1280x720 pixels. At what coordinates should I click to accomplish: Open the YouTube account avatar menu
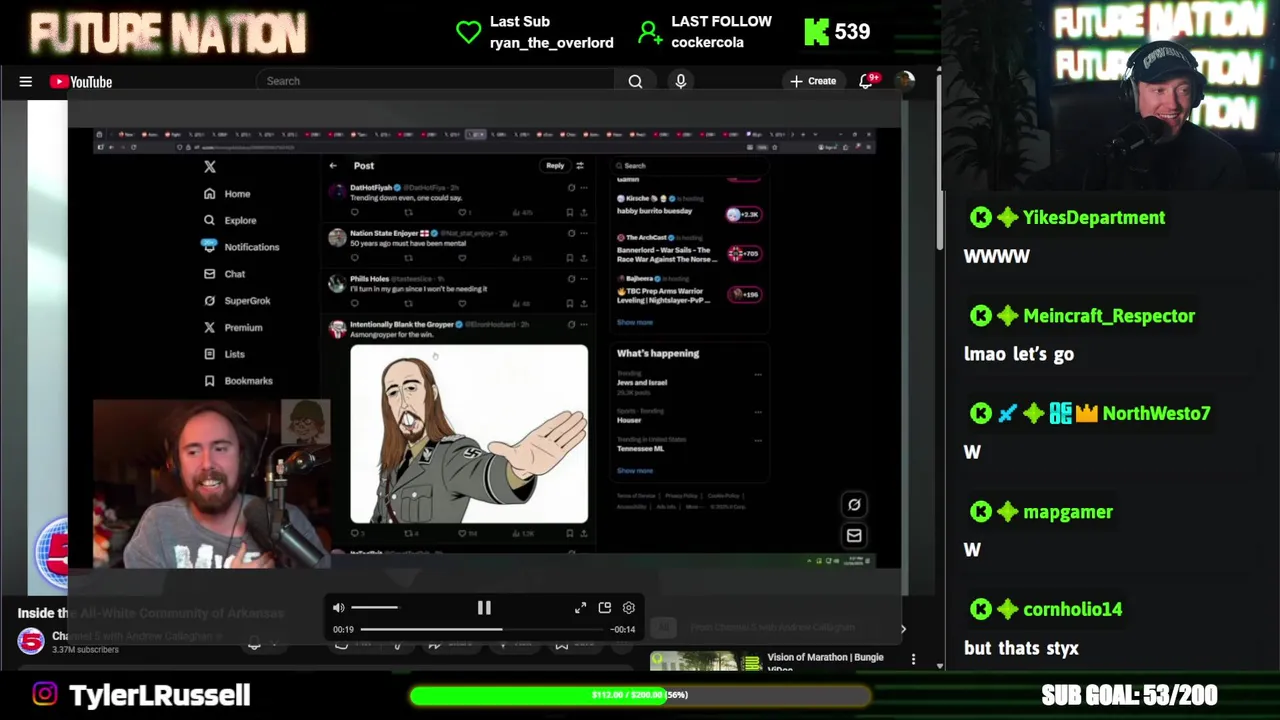coord(904,81)
